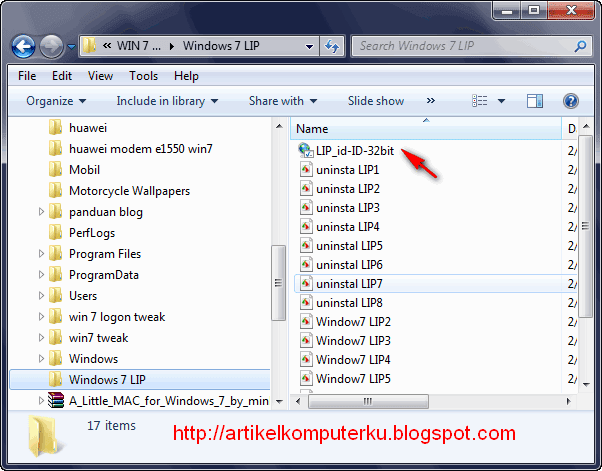Toggle the preview pane
602x471 pixels.
coord(535,101)
